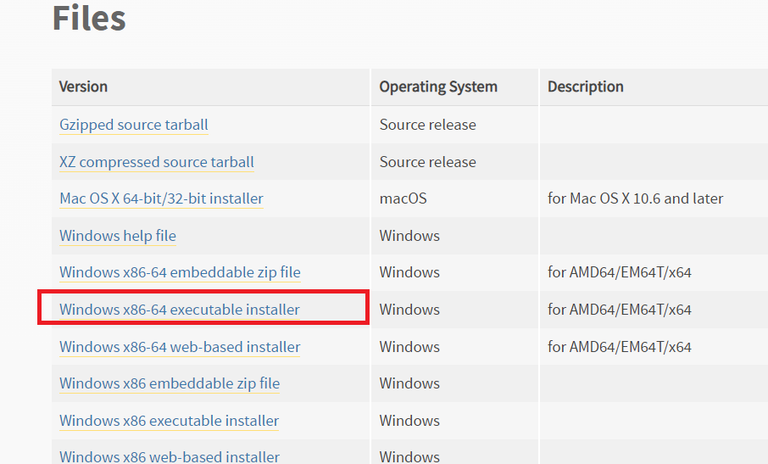Select the Operating System column header
Screen dimensions: 768x464
(438, 87)
